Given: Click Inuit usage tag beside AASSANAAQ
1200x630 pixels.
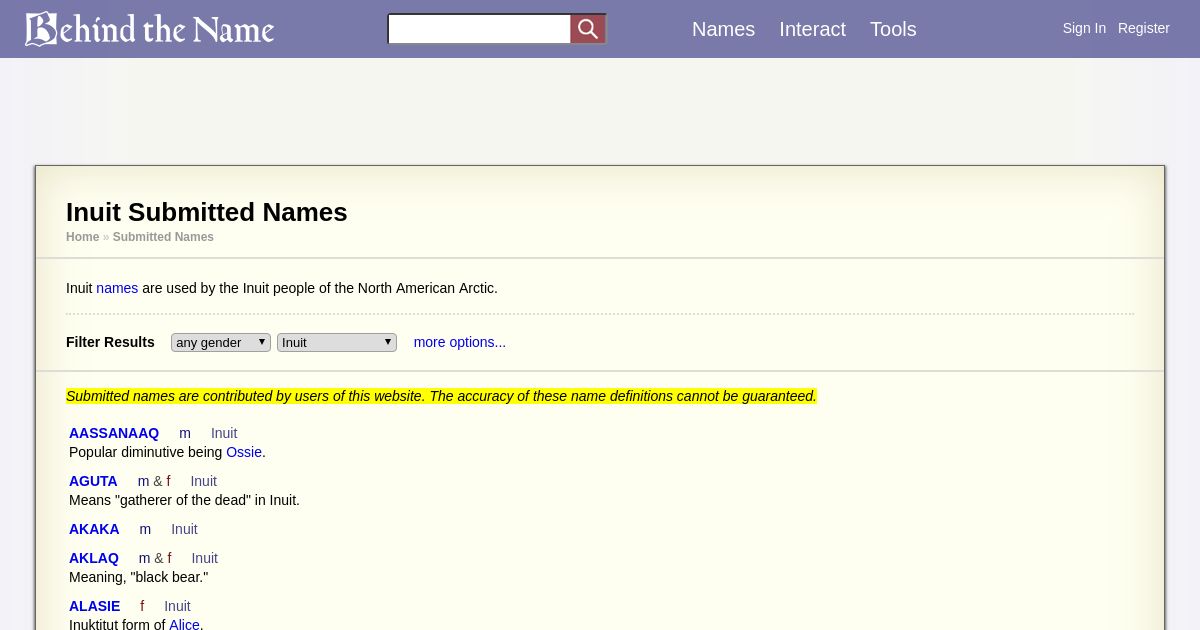Looking at the screenshot, I should pyautogui.click(x=224, y=433).
